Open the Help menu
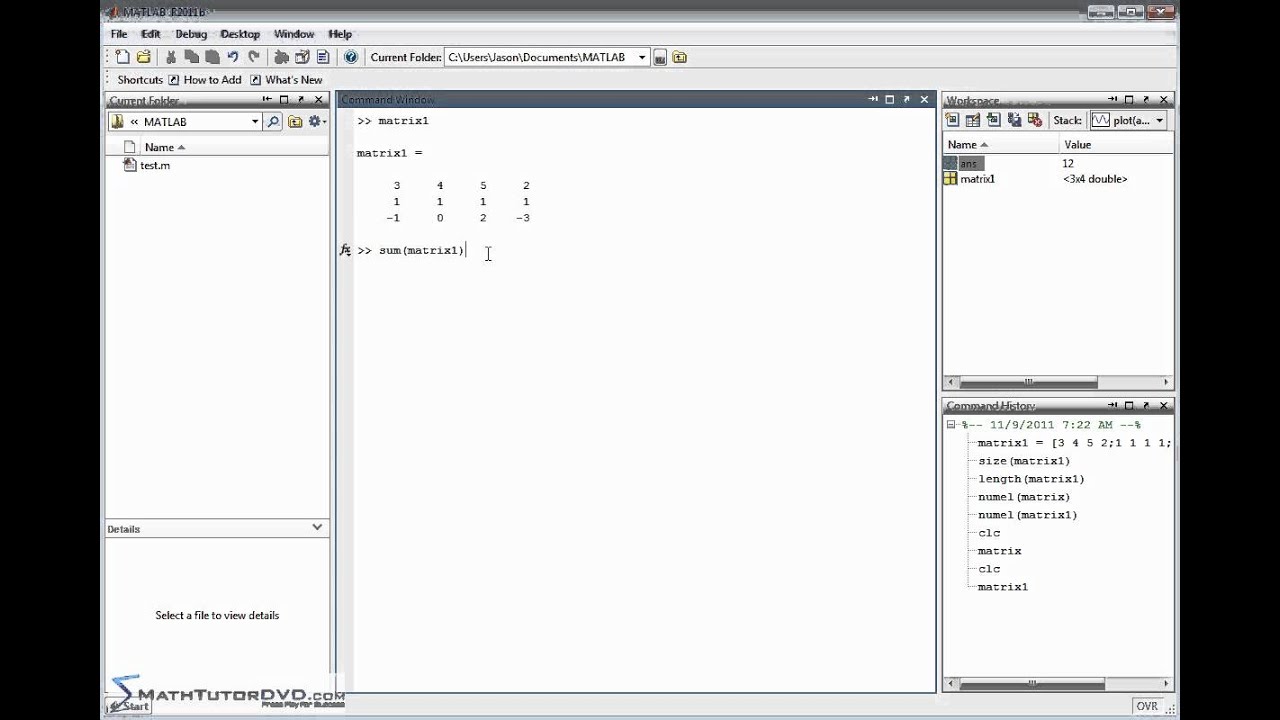 pos(340,34)
